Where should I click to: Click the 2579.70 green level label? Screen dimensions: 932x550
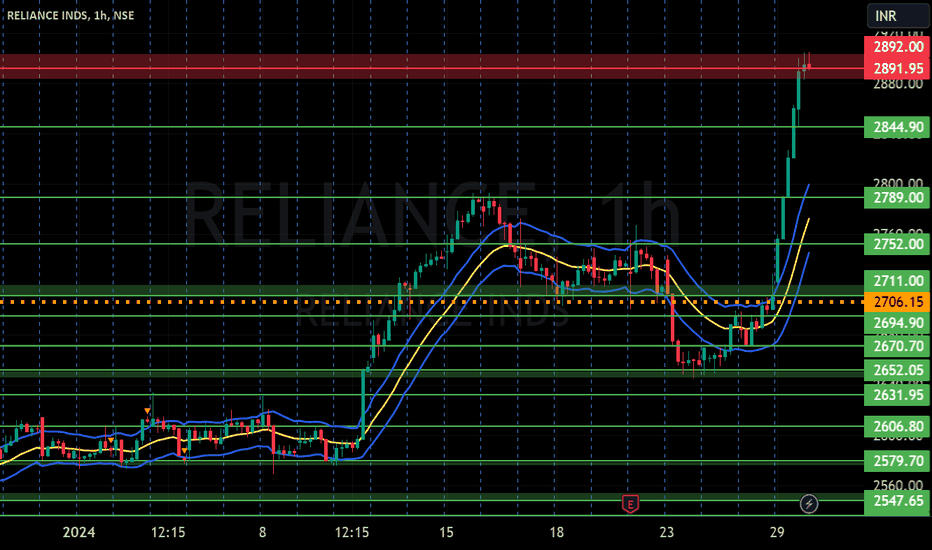point(896,461)
